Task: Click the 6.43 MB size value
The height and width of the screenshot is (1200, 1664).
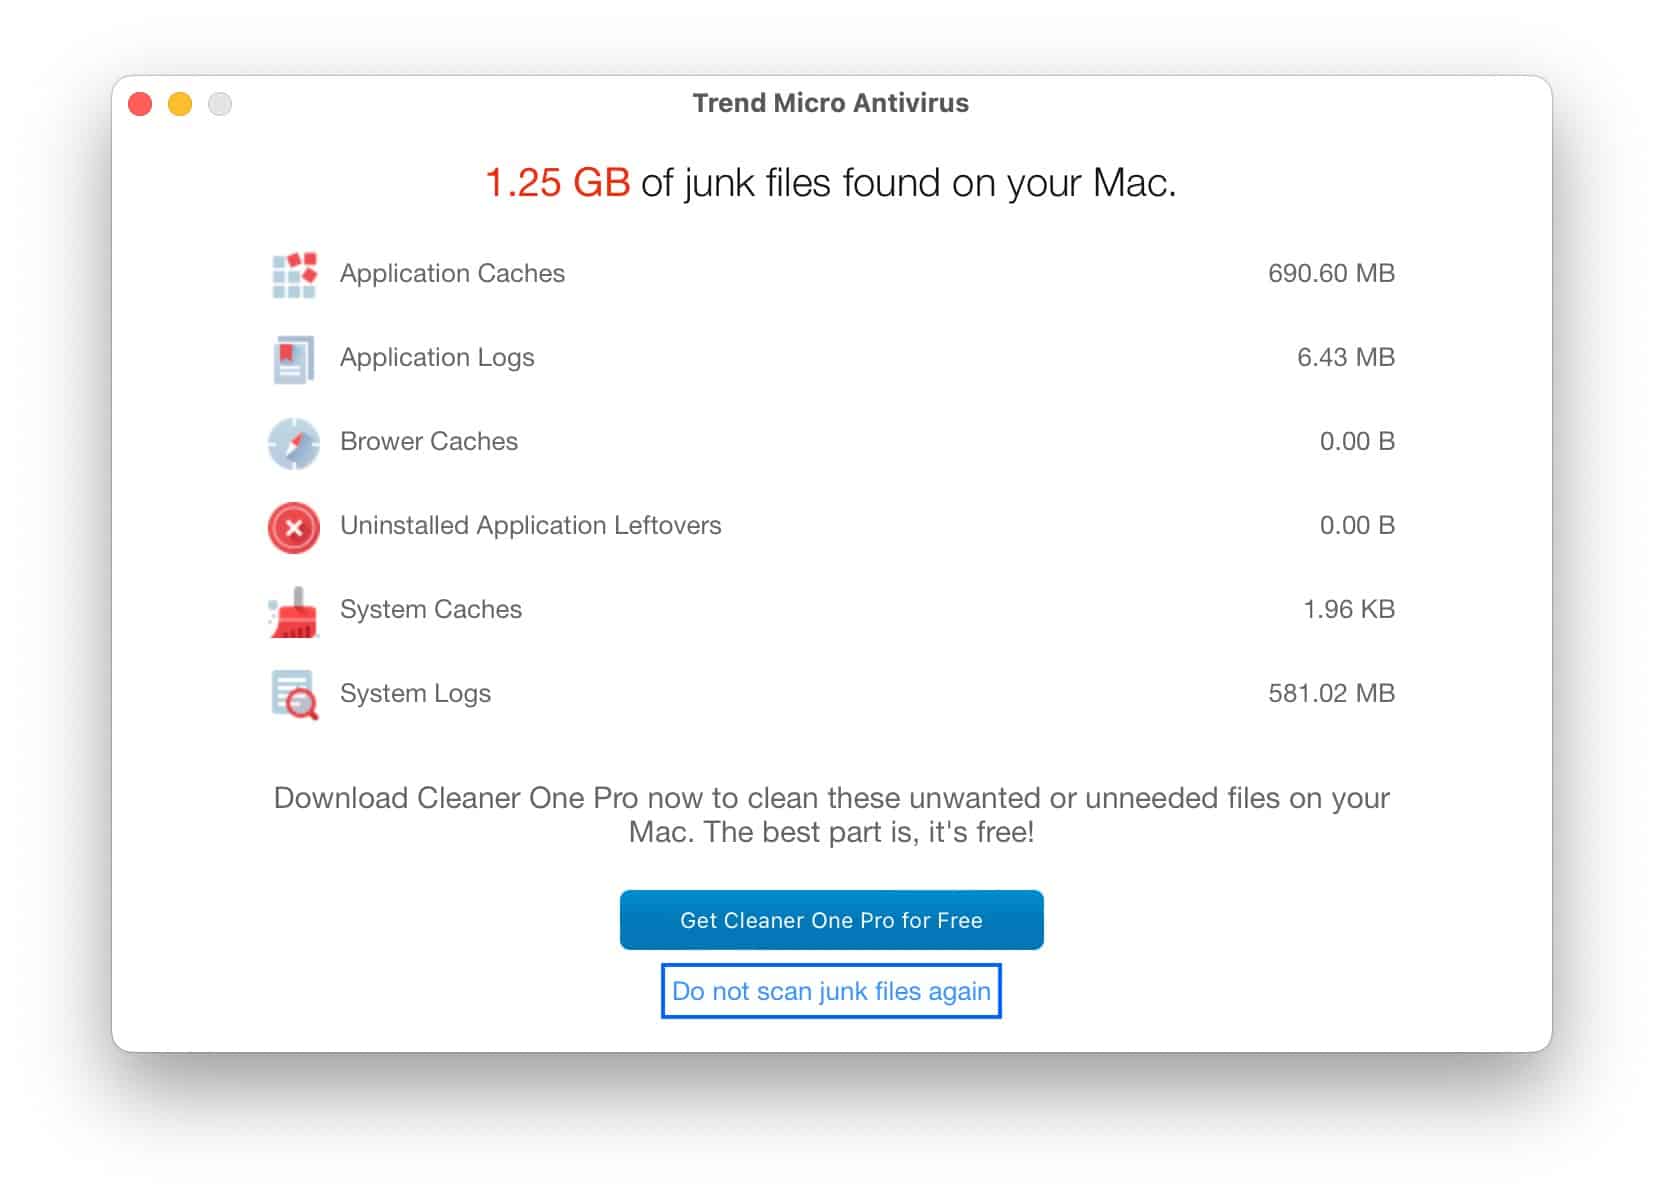Action: (1346, 357)
